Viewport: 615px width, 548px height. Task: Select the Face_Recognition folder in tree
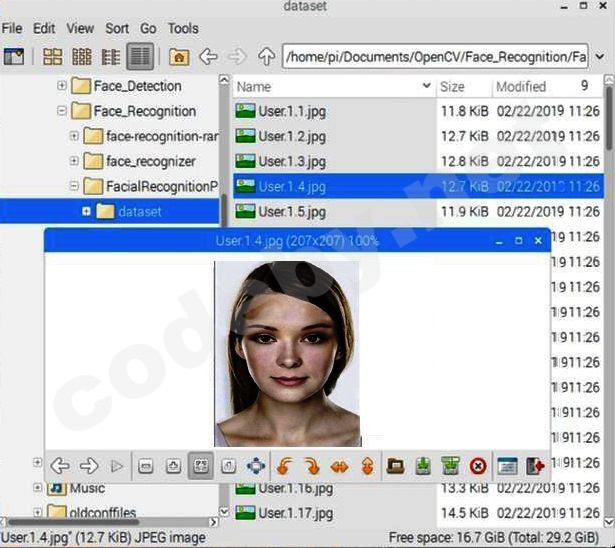pyautogui.click(x=145, y=111)
